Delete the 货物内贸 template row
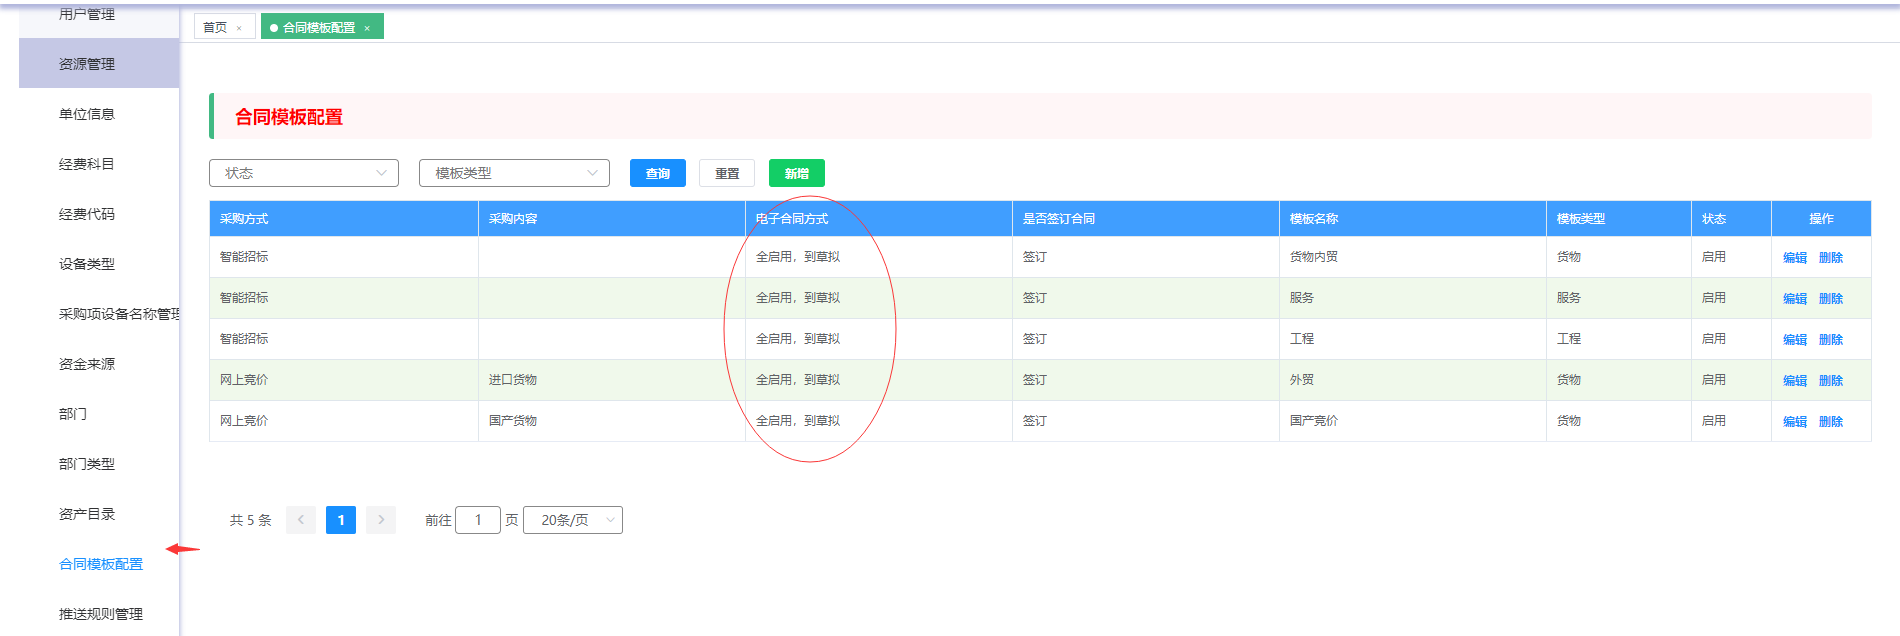The width and height of the screenshot is (1900, 636). click(x=1831, y=258)
